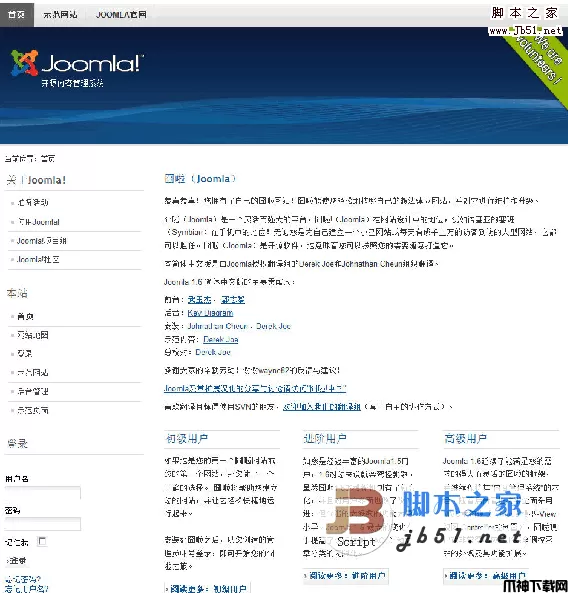Image resolution: width=568 pixels, height=593 pixels.
Task: Open the 初级用户 article heading
Action: tap(187, 439)
